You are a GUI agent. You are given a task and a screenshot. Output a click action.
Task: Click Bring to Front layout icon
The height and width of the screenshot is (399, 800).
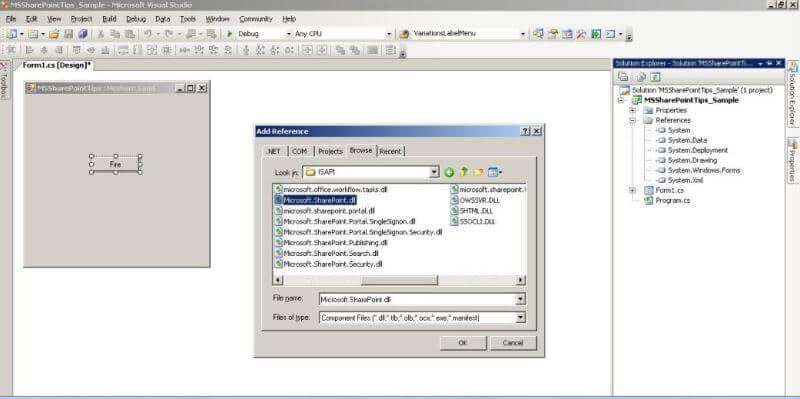[340, 50]
